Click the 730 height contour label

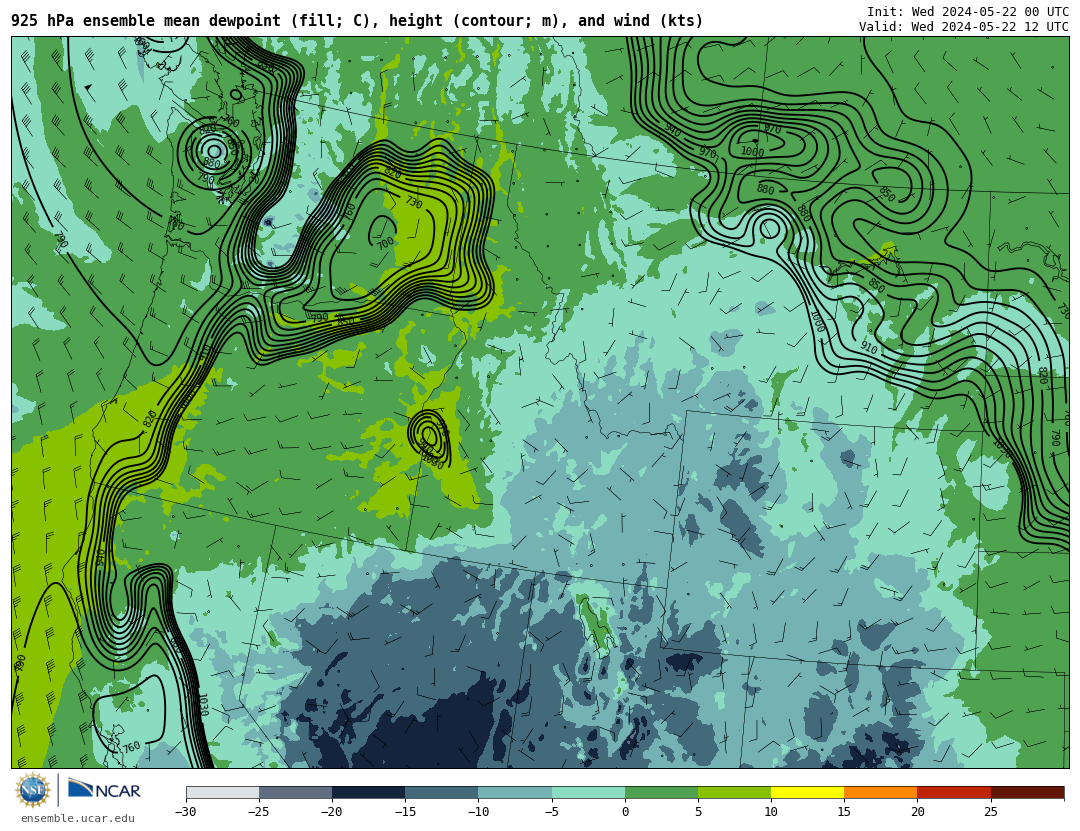413,202
